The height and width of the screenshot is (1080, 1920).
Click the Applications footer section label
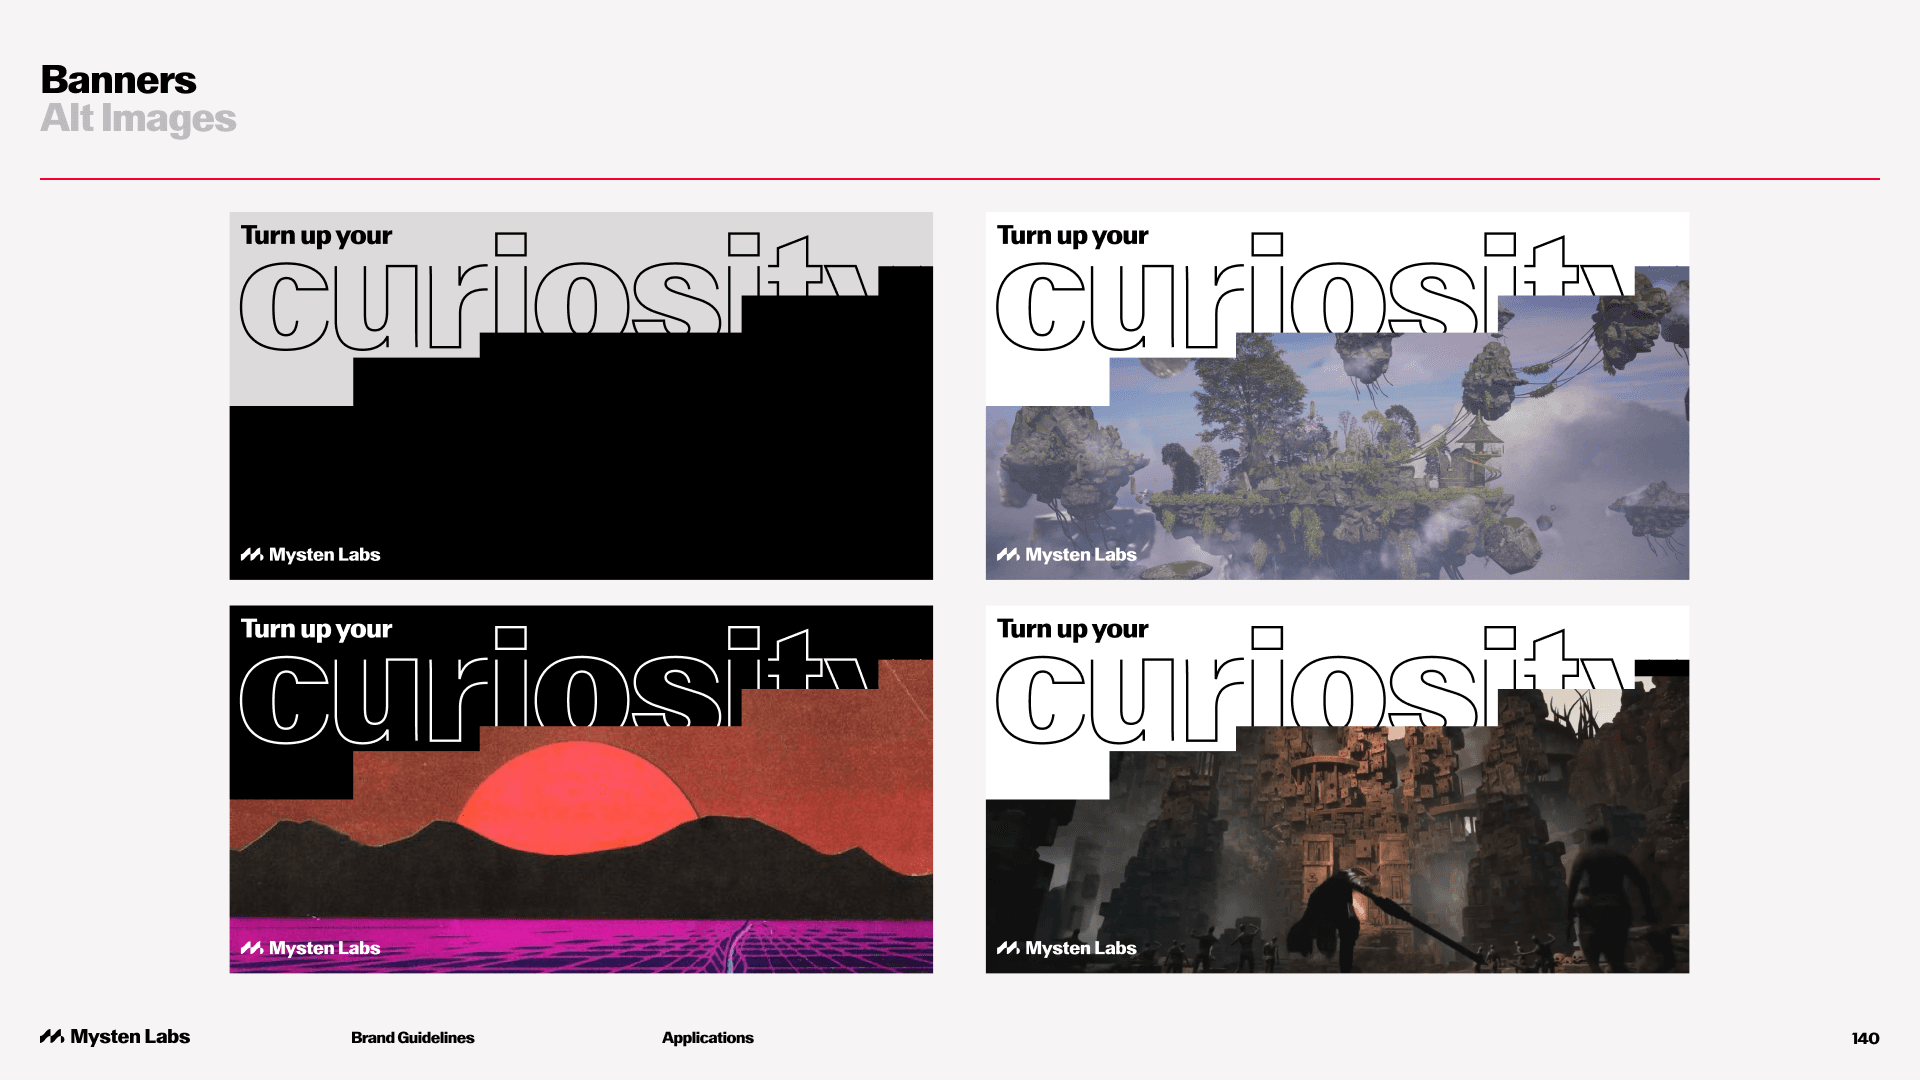707,1038
